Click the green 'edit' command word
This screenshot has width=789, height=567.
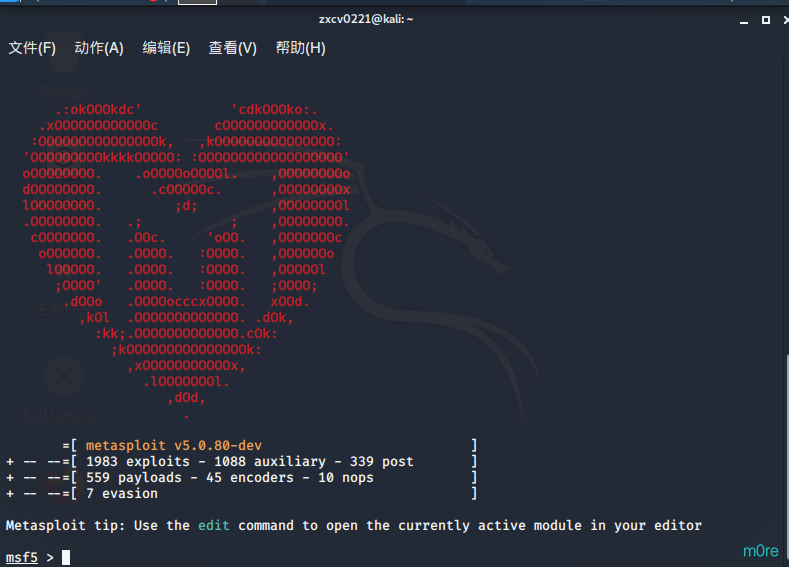click(x=214, y=525)
